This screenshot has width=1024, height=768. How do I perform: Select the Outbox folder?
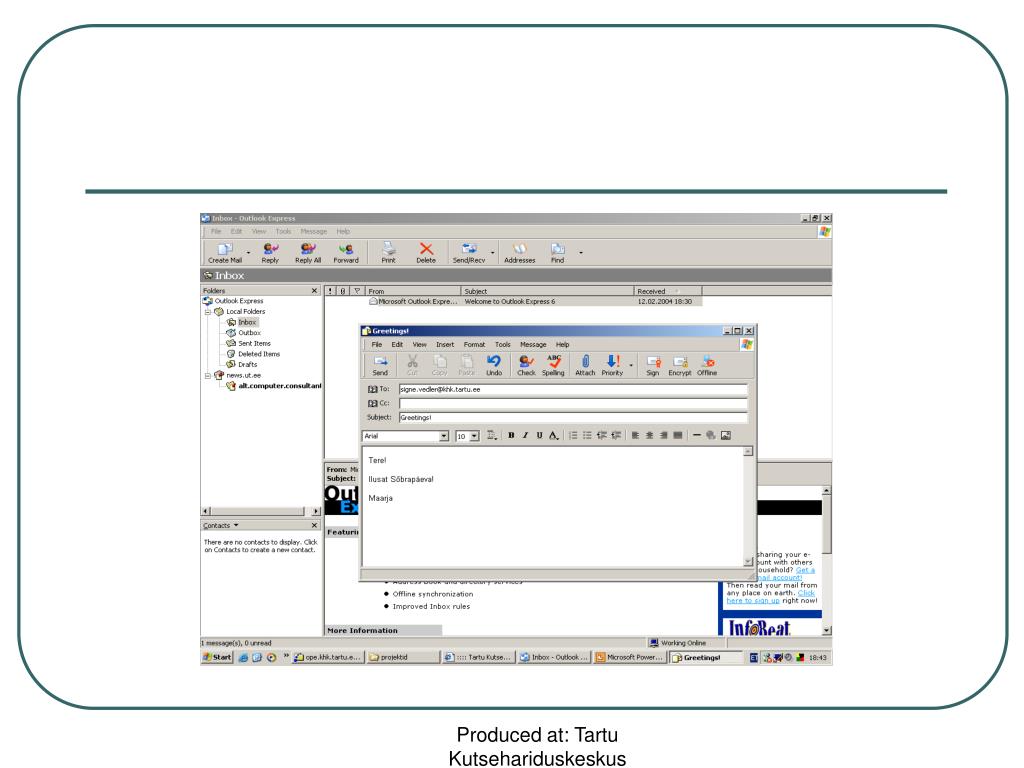coord(249,333)
